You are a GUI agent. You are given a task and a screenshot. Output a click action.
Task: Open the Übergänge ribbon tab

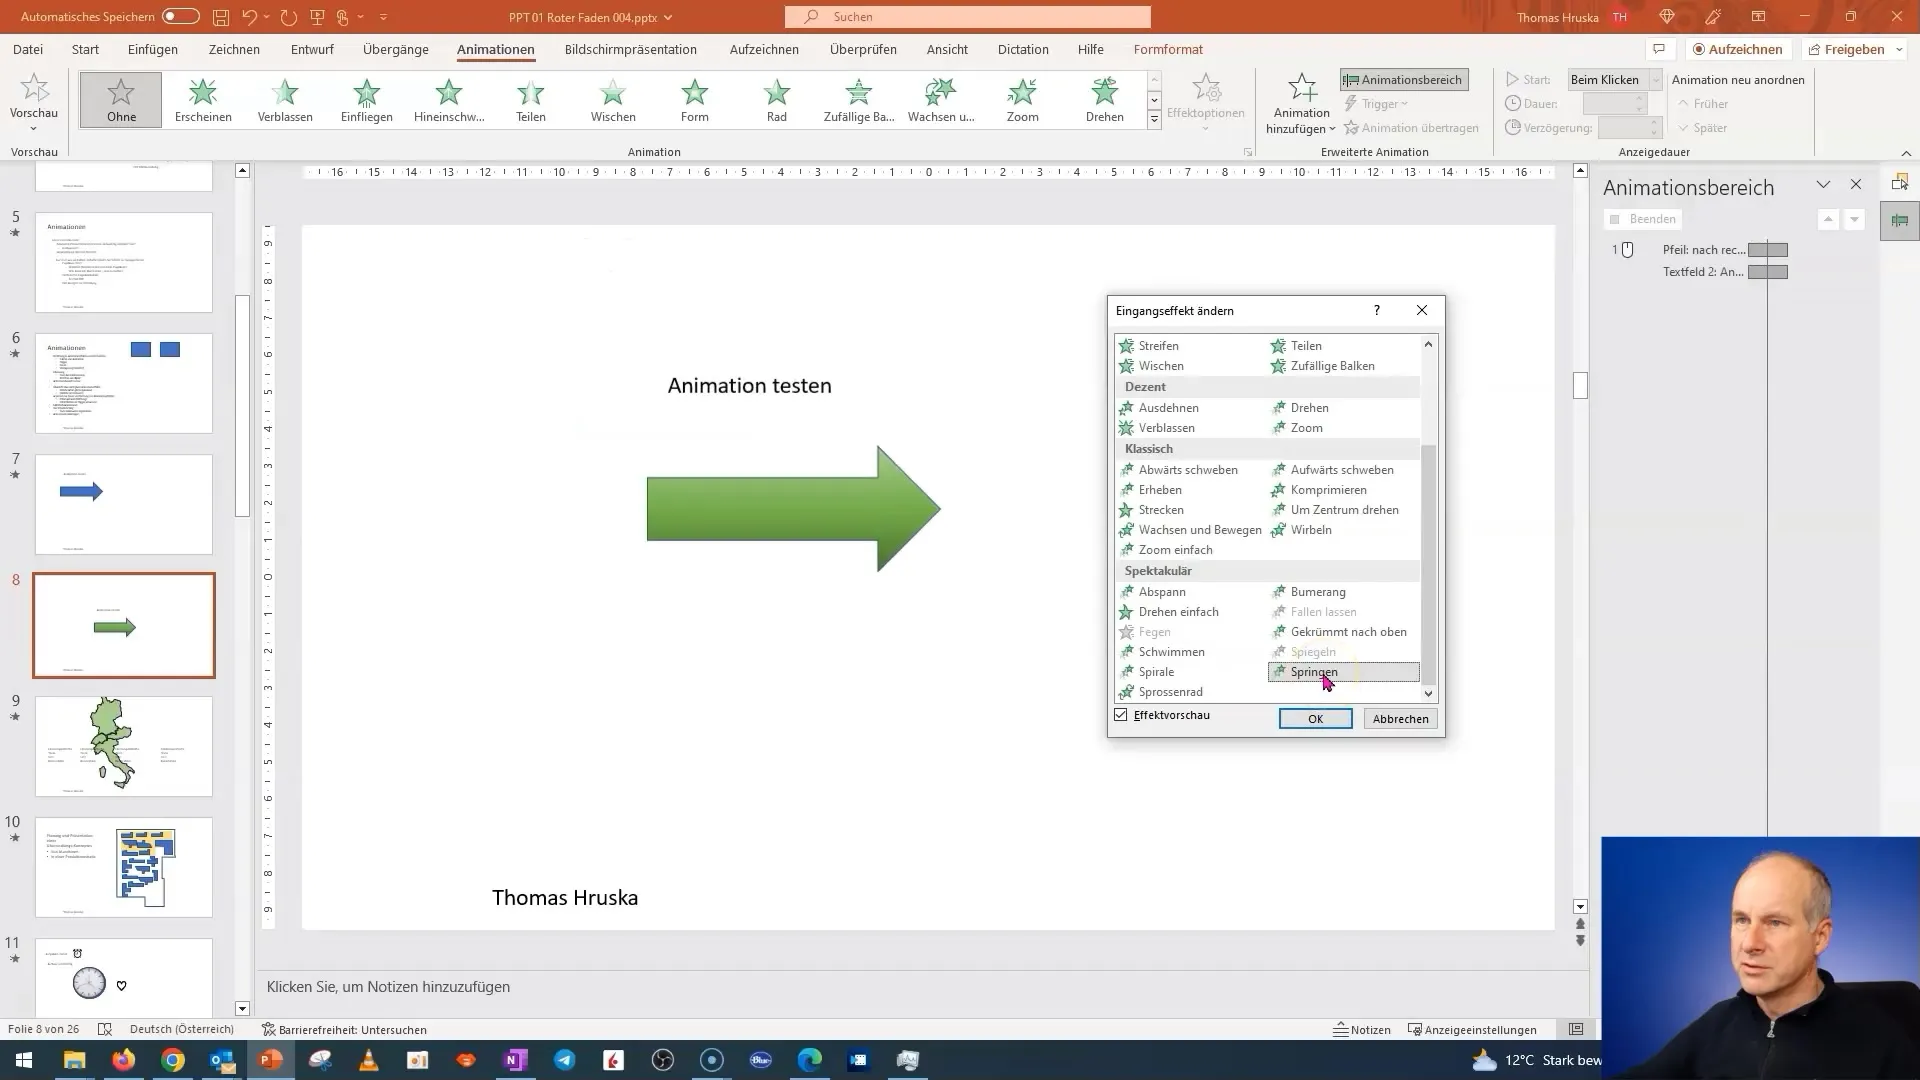pos(396,49)
